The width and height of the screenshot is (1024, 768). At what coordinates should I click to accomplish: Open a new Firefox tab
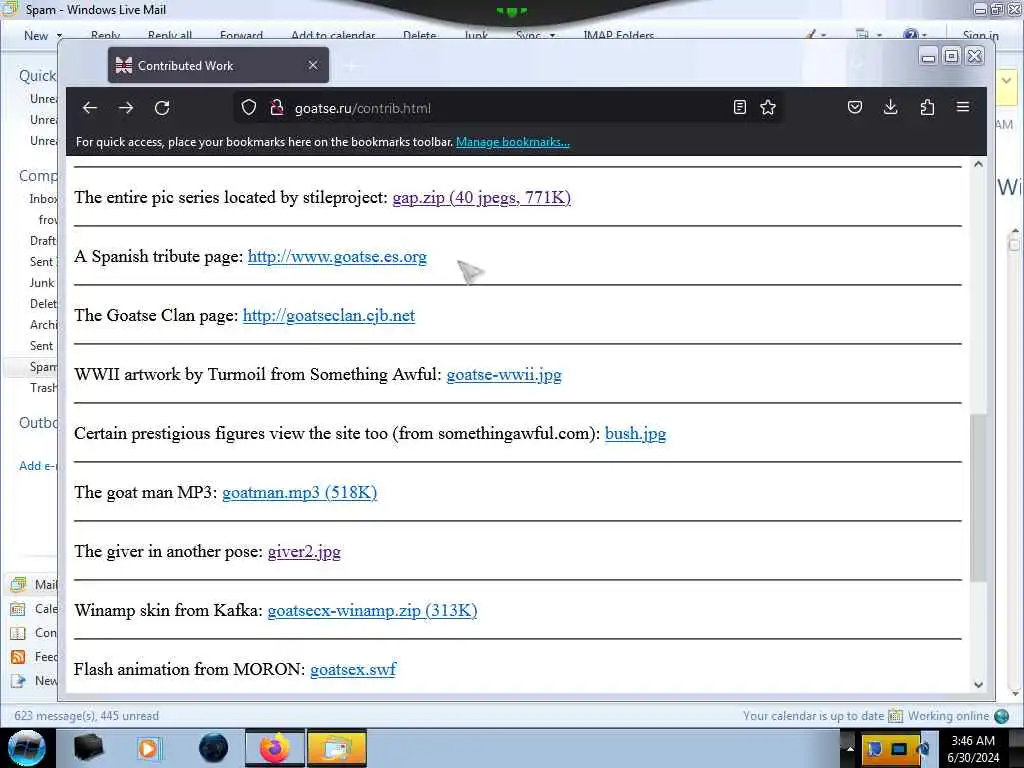point(351,65)
